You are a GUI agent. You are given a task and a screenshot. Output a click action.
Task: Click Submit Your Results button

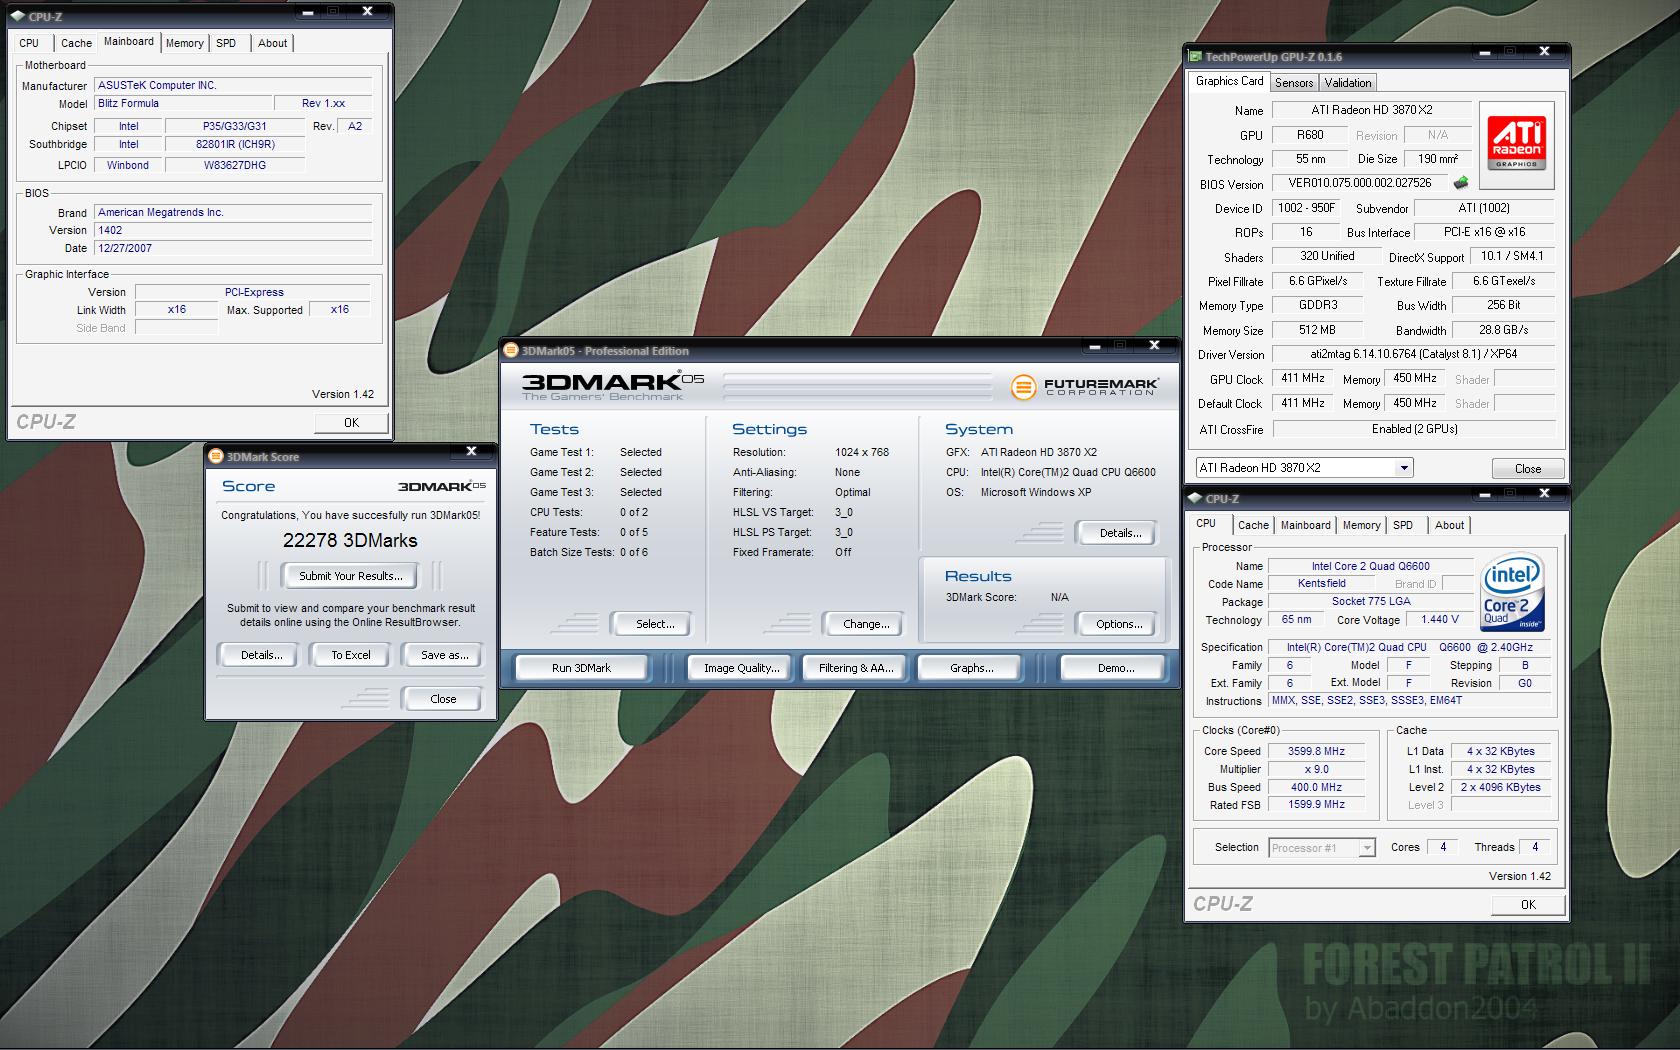[351, 576]
